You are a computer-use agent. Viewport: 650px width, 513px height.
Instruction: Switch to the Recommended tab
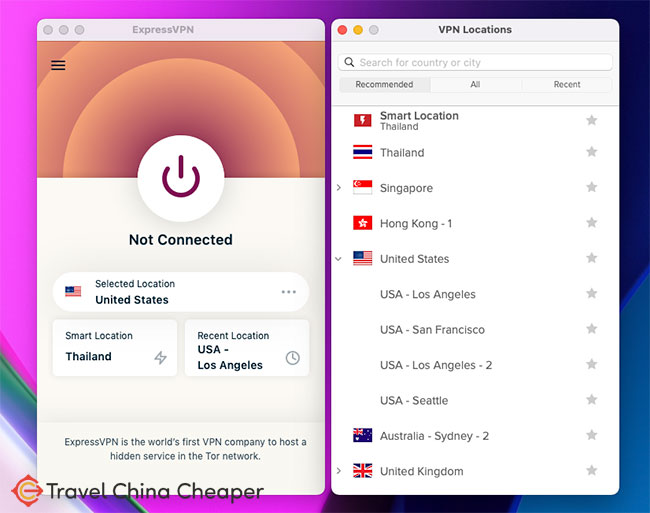[384, 85]
